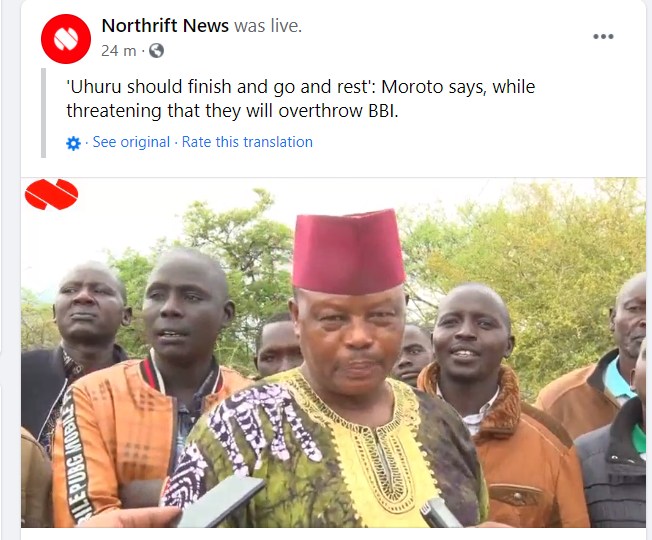Open the 24 m post timestamp
This screenshot has height=540, width=652.
coord(119,51)
